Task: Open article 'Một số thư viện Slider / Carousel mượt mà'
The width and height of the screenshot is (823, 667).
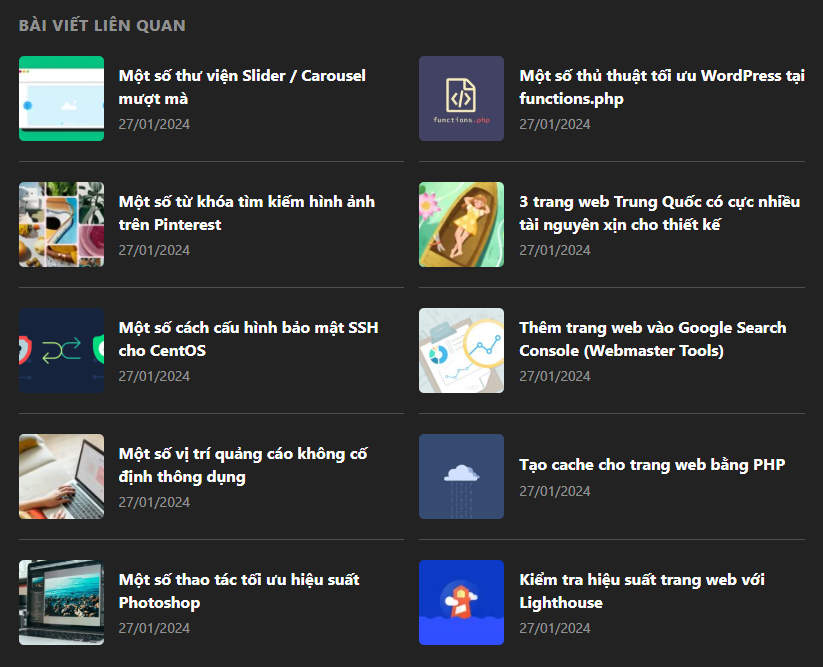Action: 242,87
